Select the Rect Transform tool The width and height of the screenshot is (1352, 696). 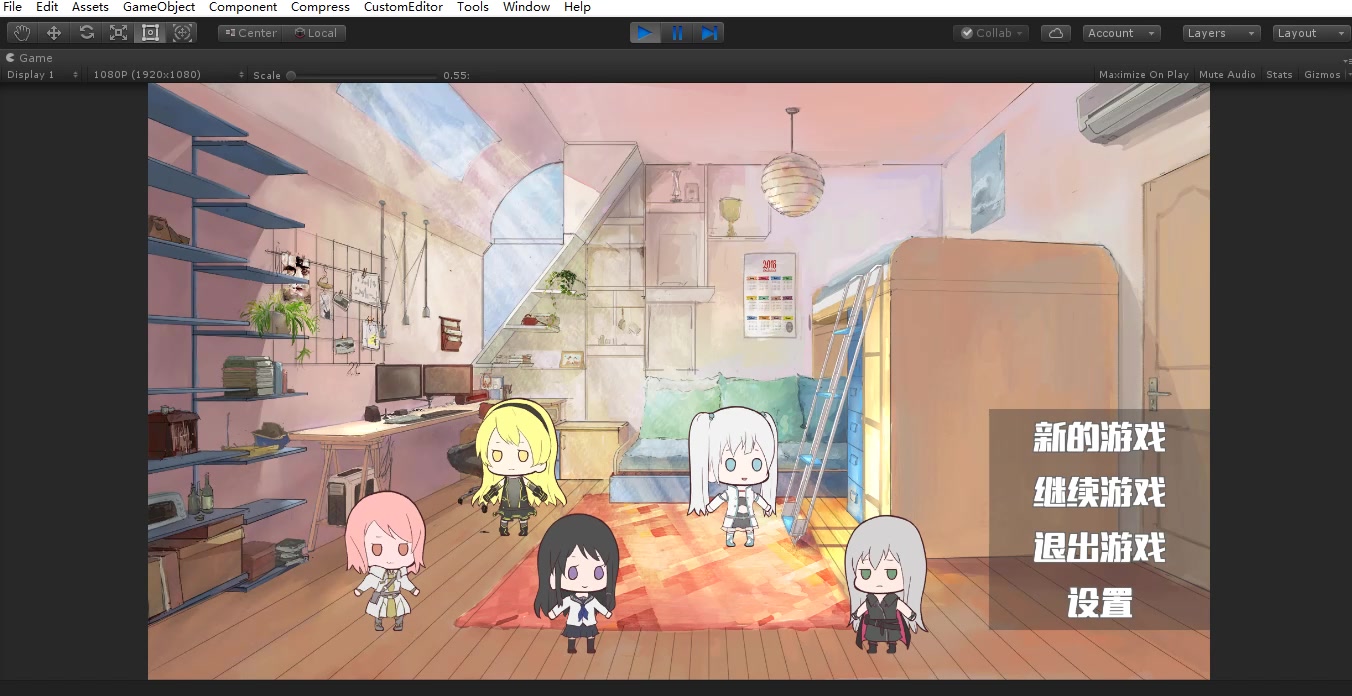[x=150, y=33]
